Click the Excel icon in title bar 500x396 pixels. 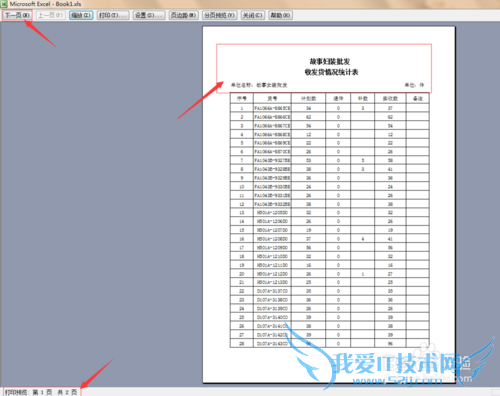coord(4,4)
